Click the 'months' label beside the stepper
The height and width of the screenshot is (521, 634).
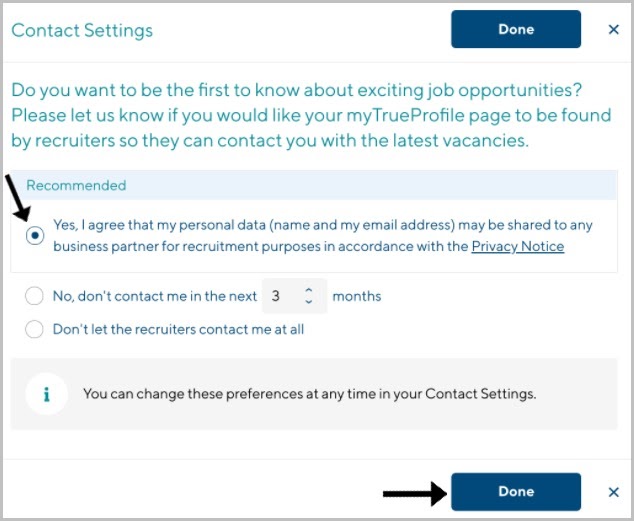(x=357, y=296)
